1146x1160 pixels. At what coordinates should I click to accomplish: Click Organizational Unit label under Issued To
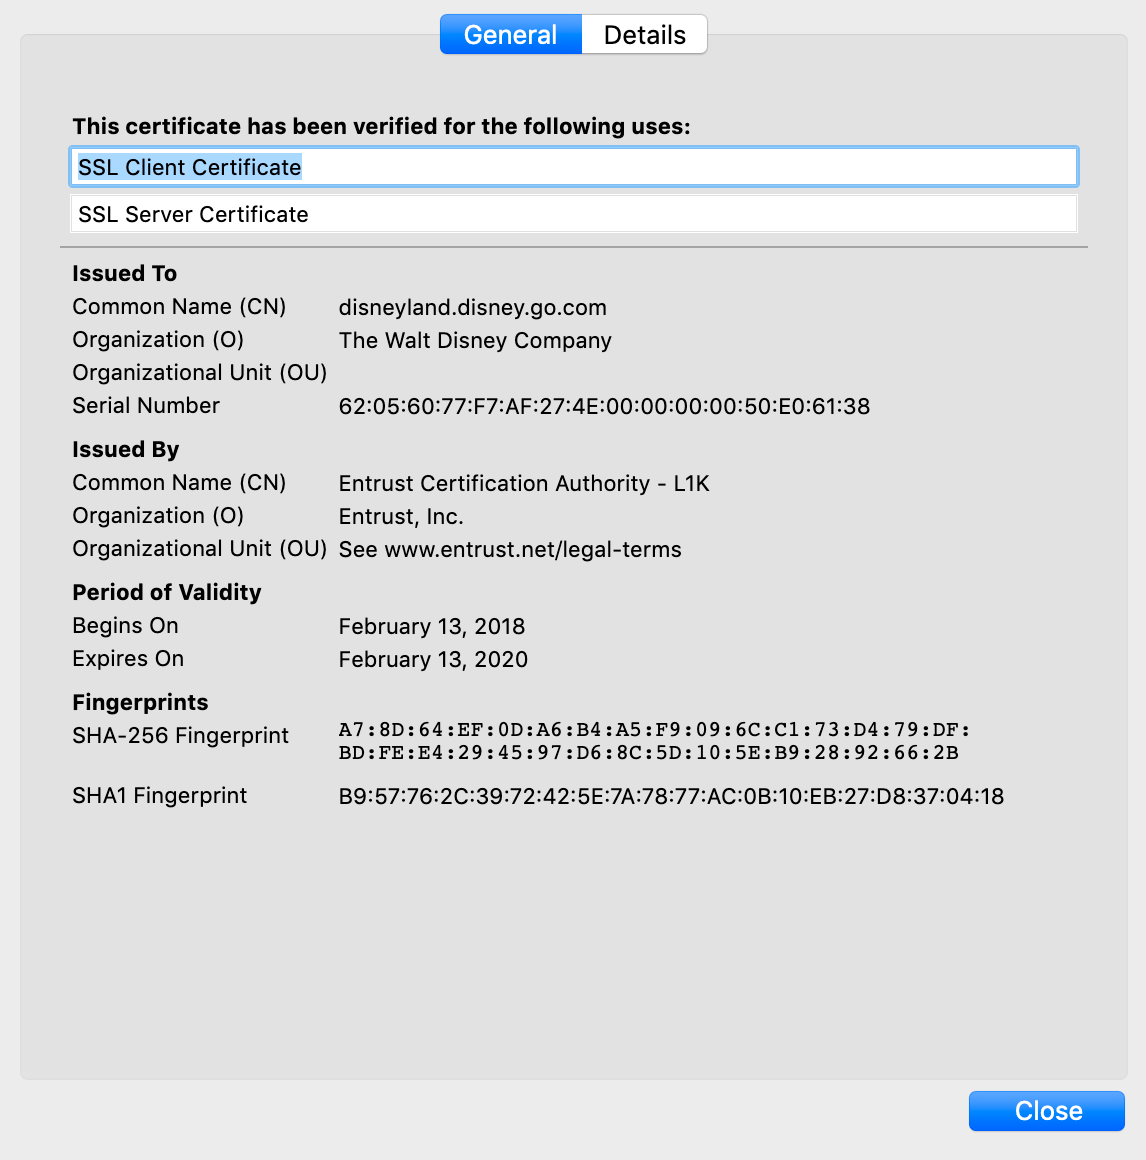[199, 373]
